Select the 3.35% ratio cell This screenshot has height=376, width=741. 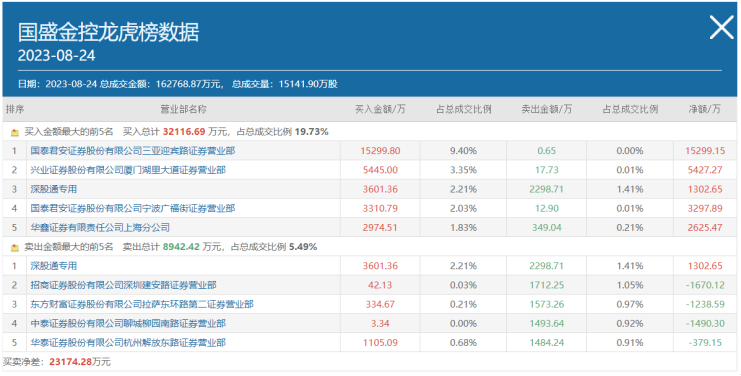coord(463,170)
